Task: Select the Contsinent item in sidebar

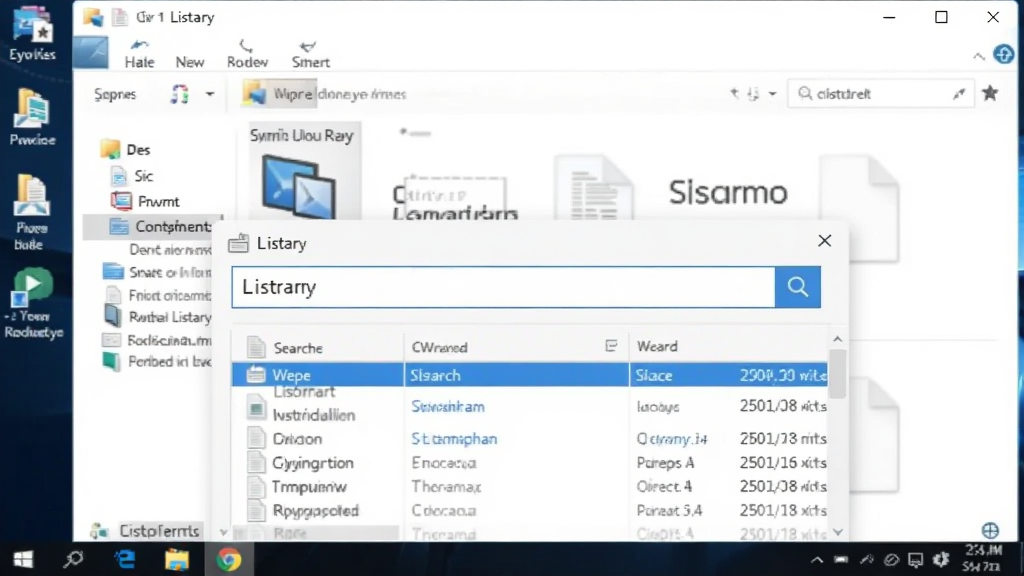Action: coord(154,227)
